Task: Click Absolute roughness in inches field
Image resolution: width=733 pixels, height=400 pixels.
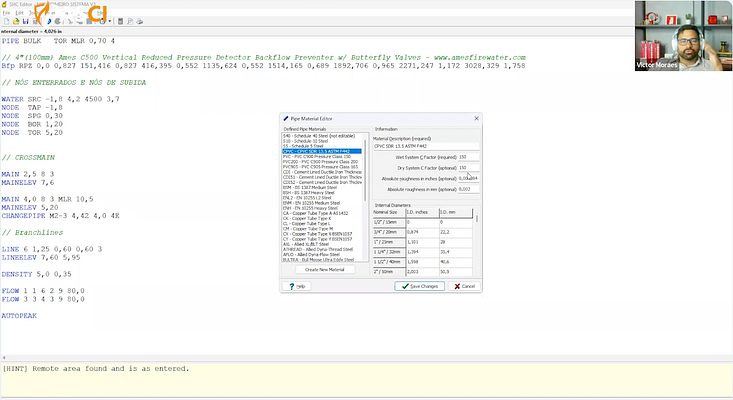Action: coord(468,179)
